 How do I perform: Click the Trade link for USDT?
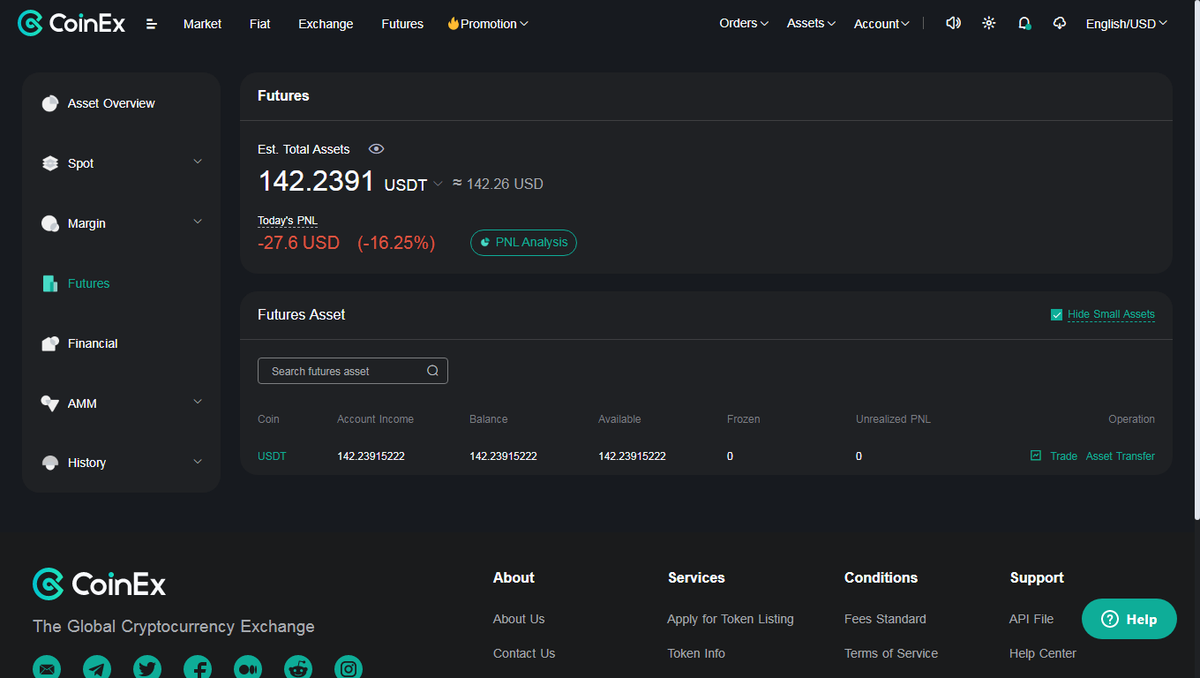pyautogui.click(x=1063, y=456)
